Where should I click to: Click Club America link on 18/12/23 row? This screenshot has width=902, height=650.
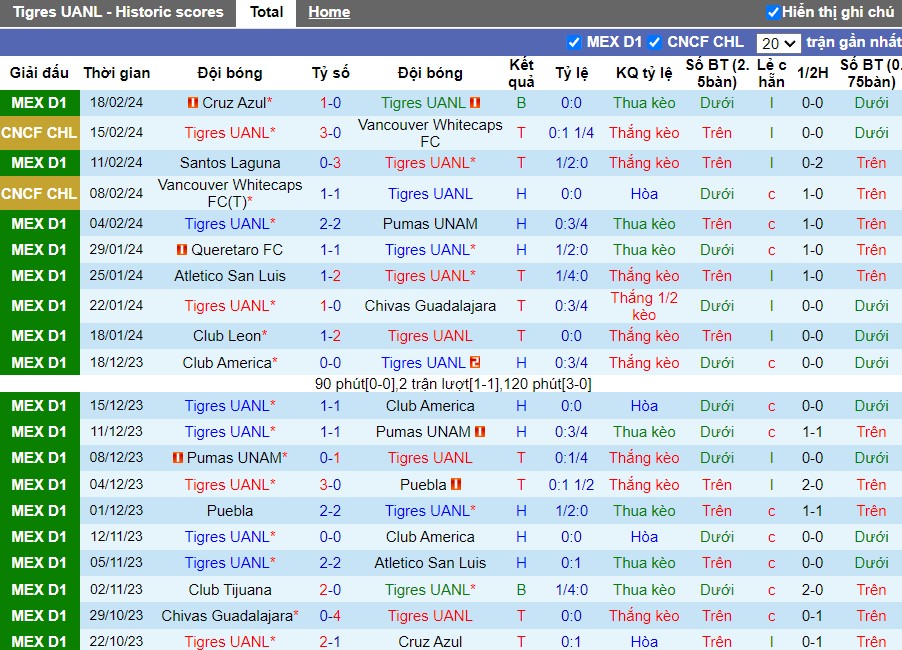coord(227,362)
